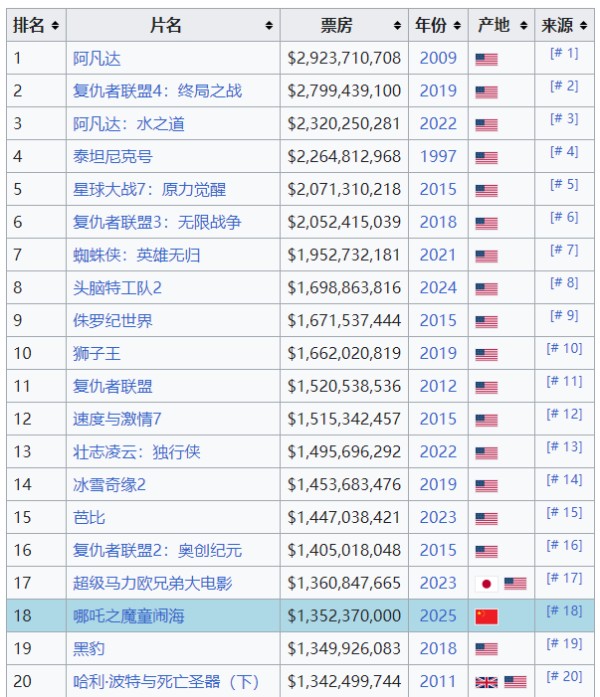Click the US flag in 狮子王 row
Viewport: 600px width, 697px height.
point(486,354)
